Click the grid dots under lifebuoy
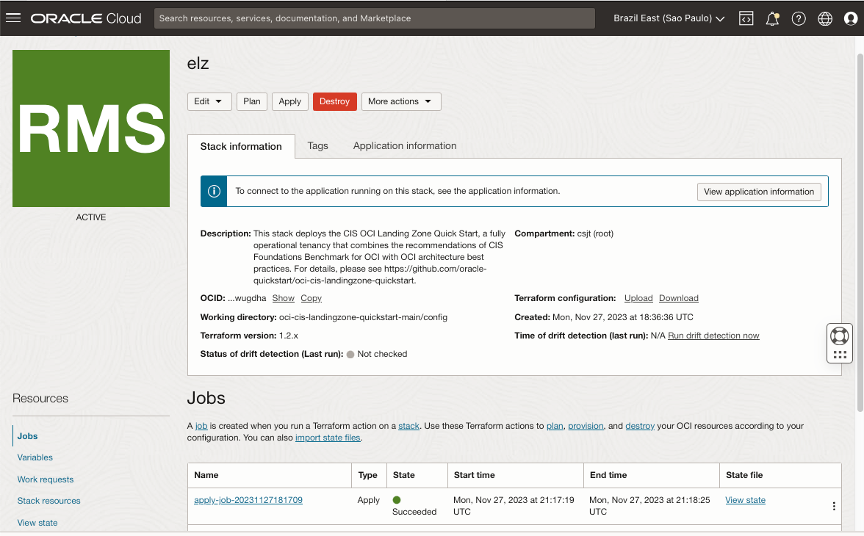The height and width of the screenshot is (536, 864). click(840, 355)
